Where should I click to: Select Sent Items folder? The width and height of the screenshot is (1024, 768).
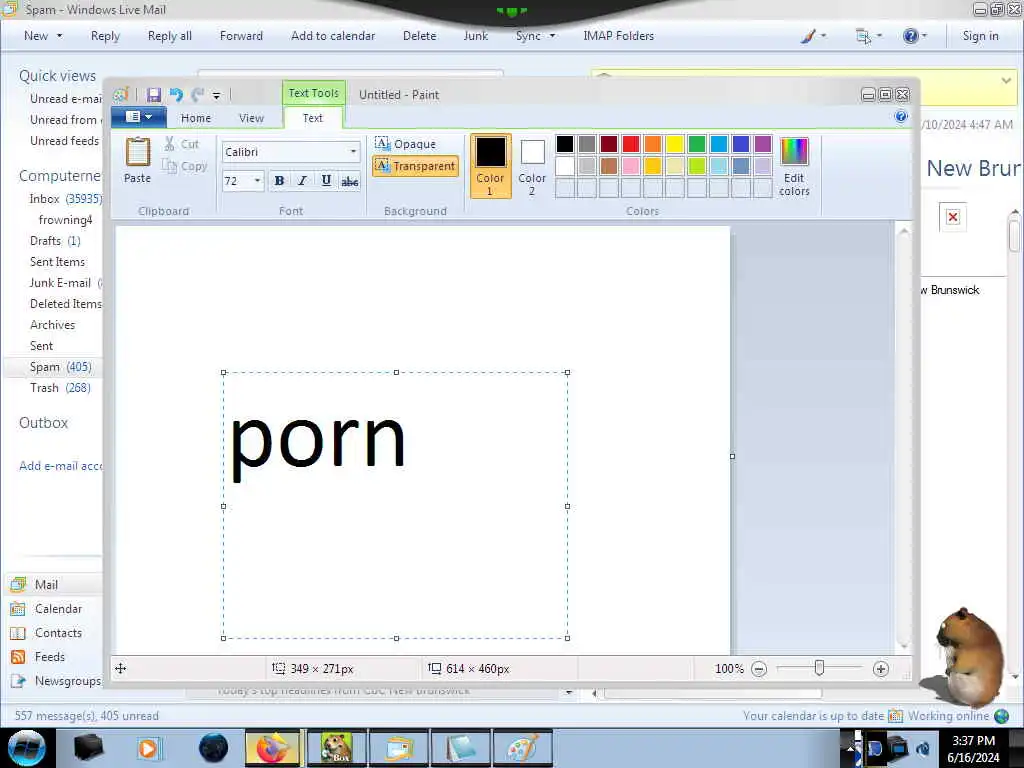coord(57,262)
